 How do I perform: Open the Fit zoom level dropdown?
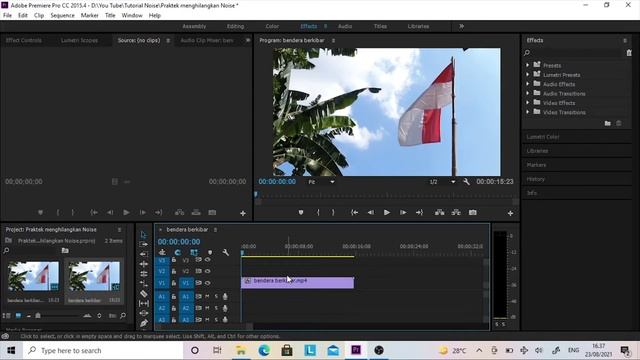321,182
